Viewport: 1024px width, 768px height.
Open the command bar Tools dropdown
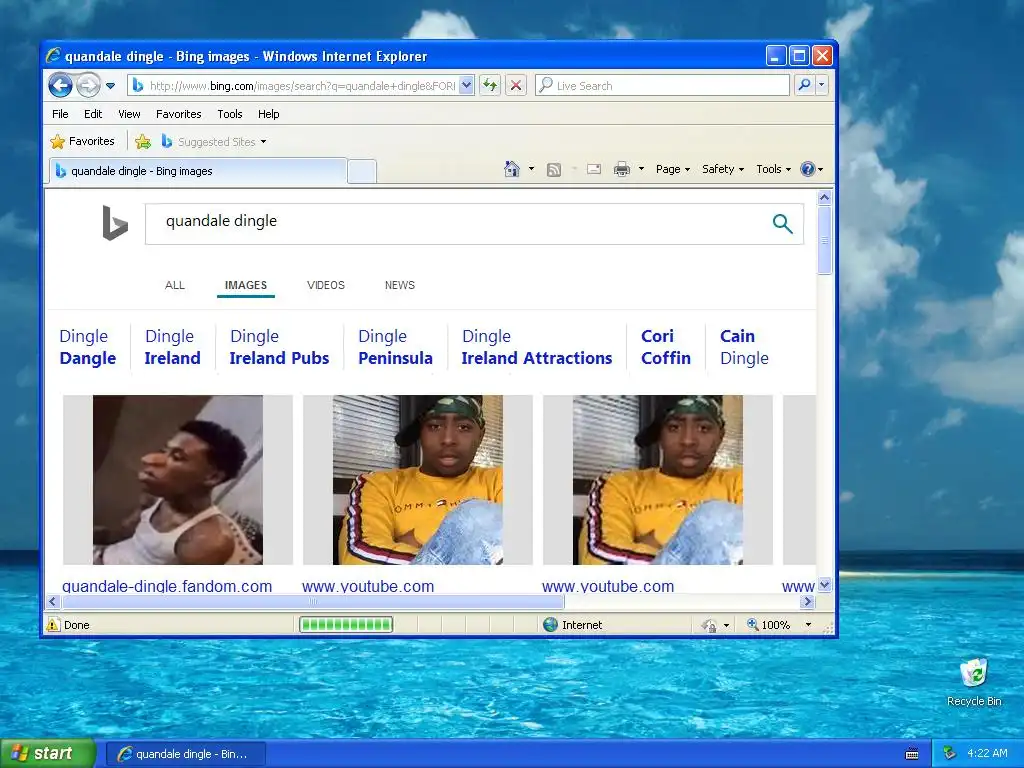coord(773,169)
